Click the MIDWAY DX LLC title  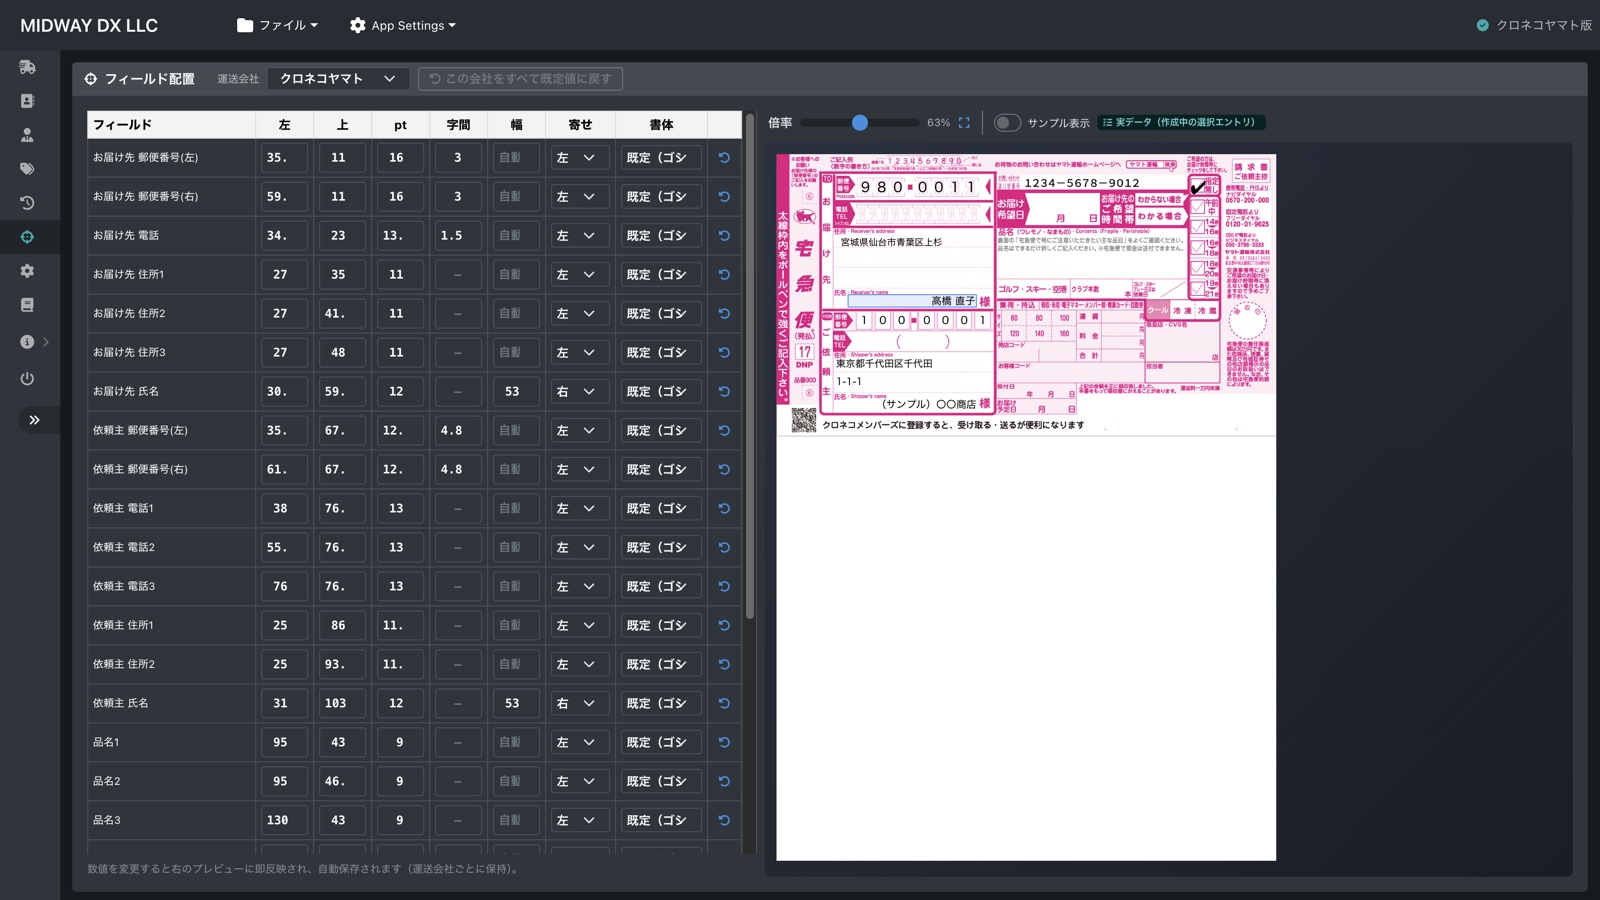[89, 26]
